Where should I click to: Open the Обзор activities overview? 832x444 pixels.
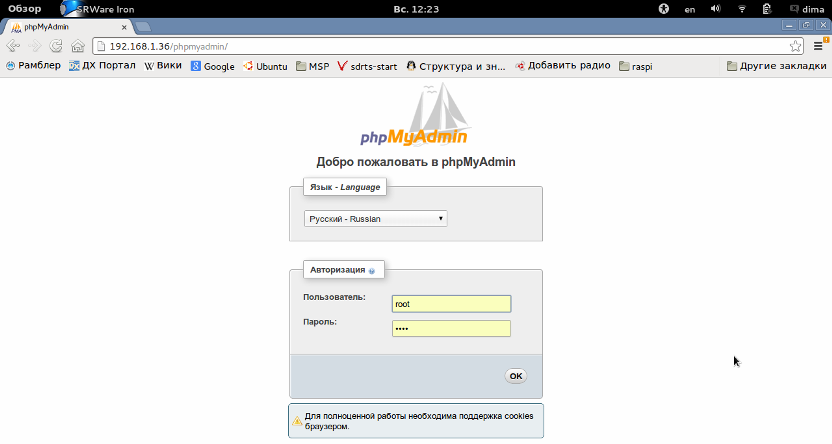pos(24,8)
